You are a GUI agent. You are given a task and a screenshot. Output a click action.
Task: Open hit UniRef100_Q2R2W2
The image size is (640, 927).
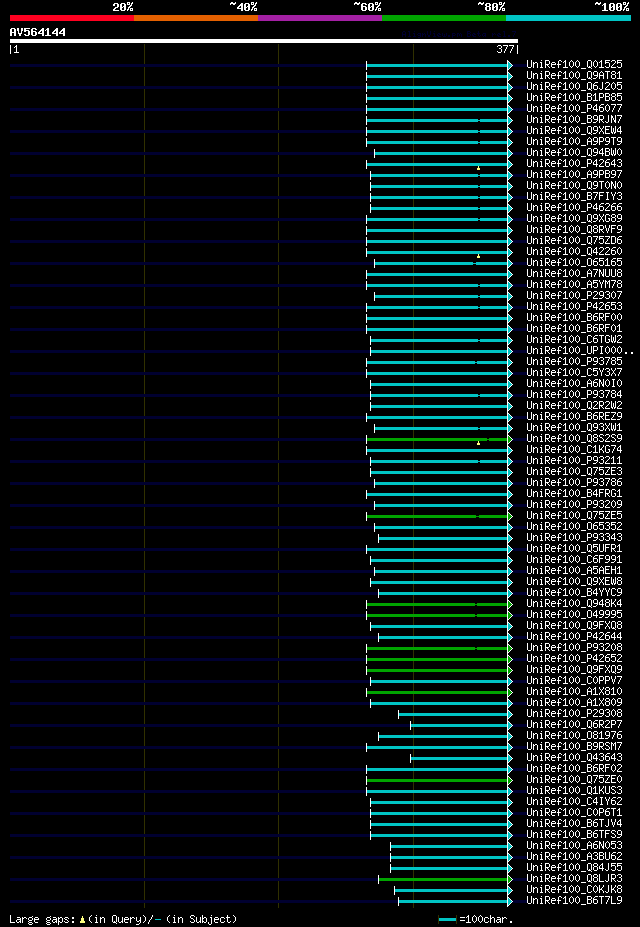pos(574,405)
